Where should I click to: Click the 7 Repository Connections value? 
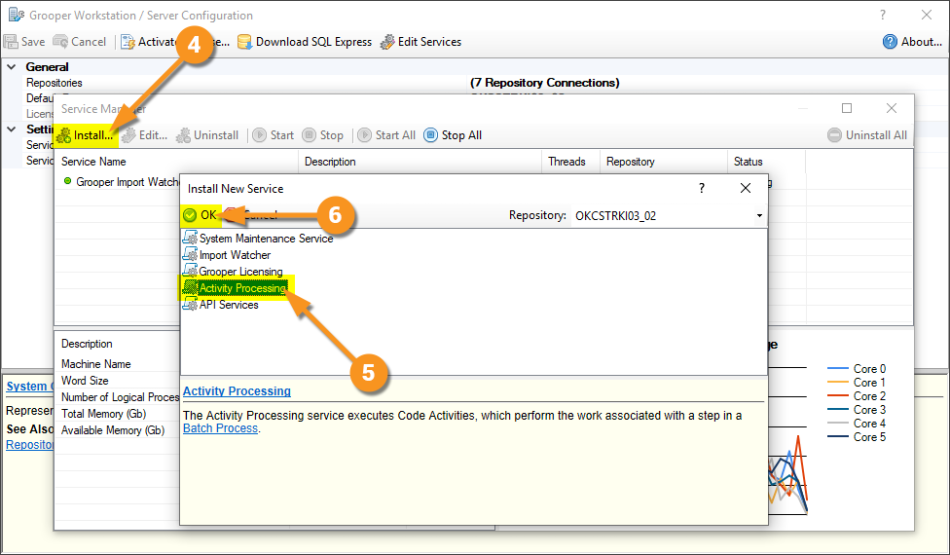[545, 82]
